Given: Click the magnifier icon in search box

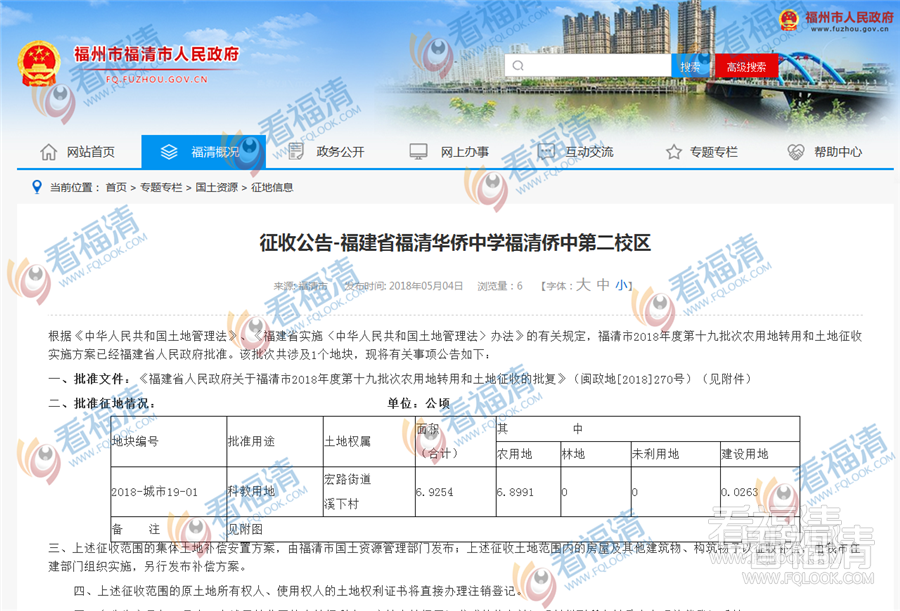Looking at the screenshot, I should pyautogui.click(x=517, y=67).
